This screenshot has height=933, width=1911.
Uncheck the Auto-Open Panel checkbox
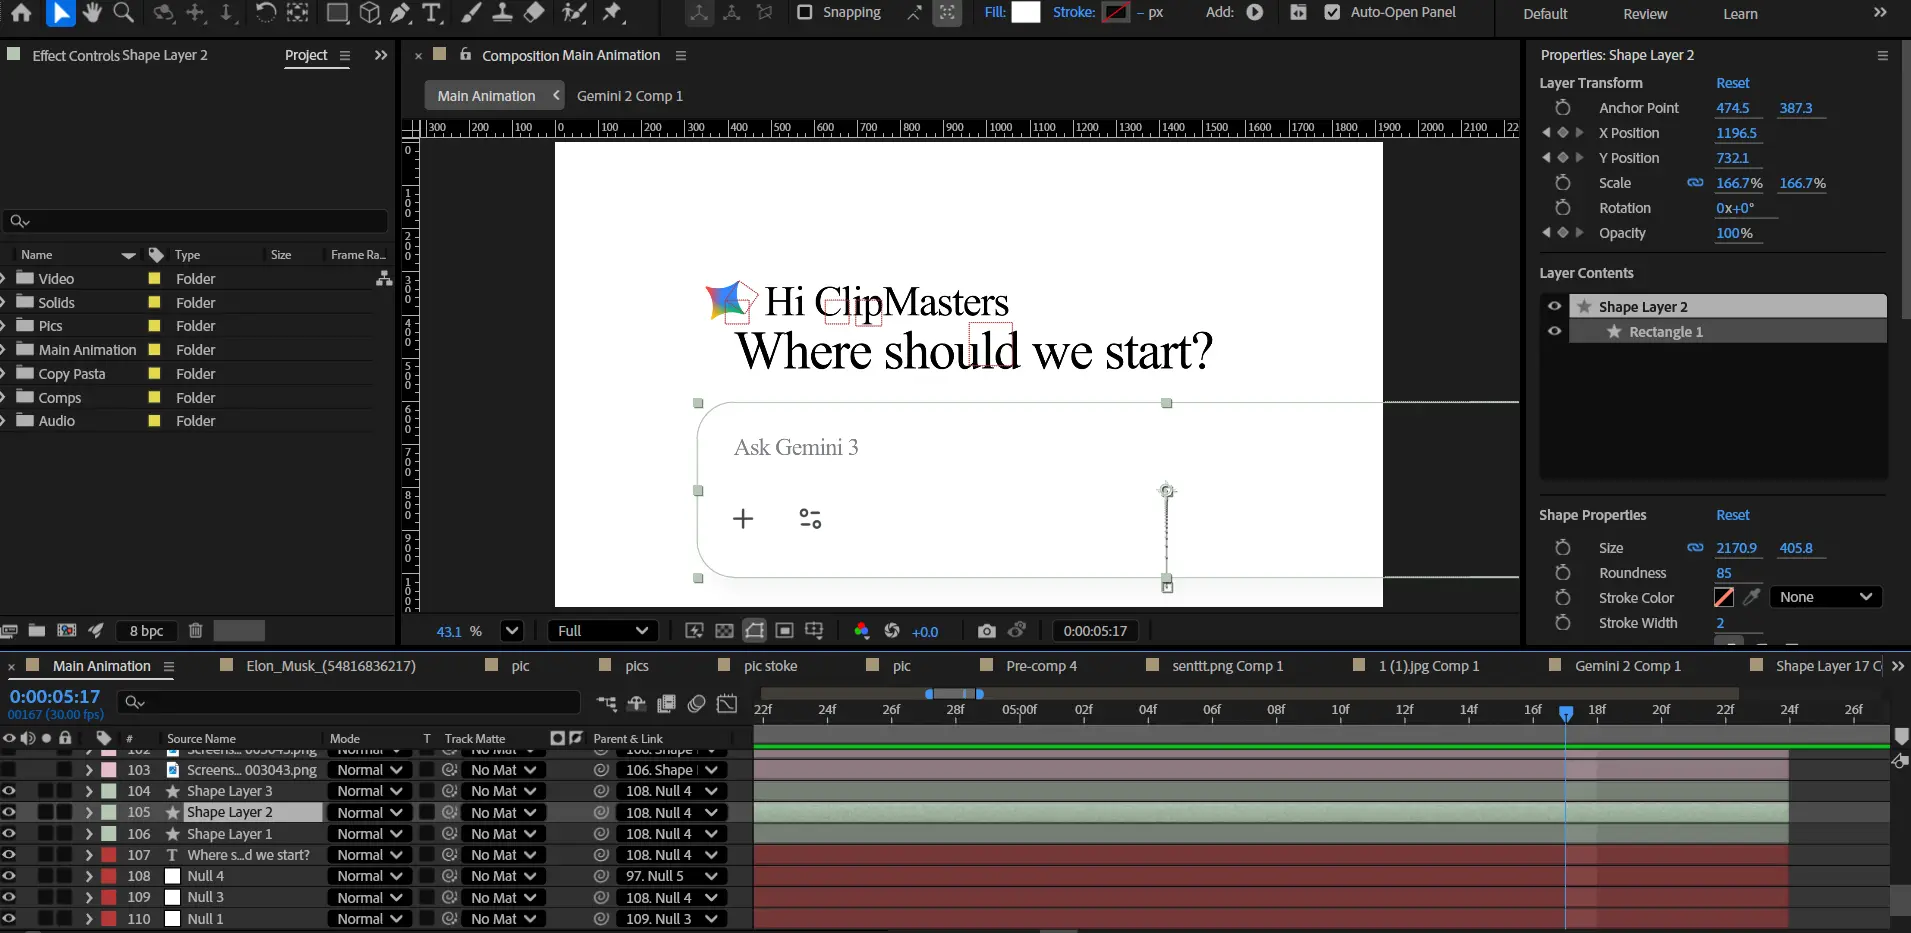(1332, 13)
